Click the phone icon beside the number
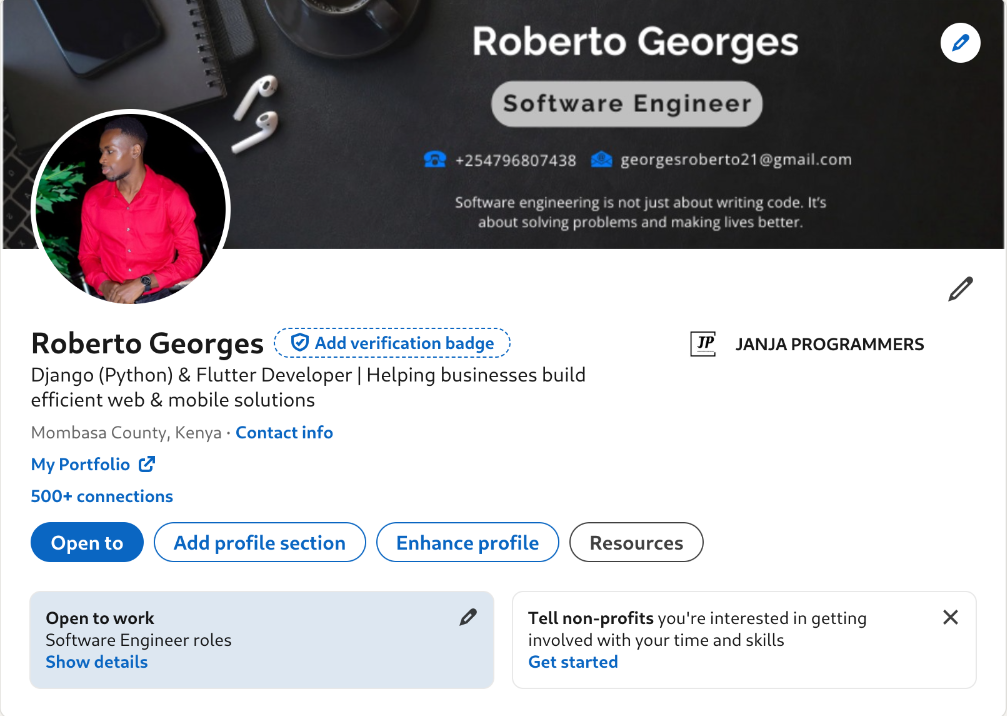Image resolution: width=1007 pixels, height=716 pixels. 434,158
